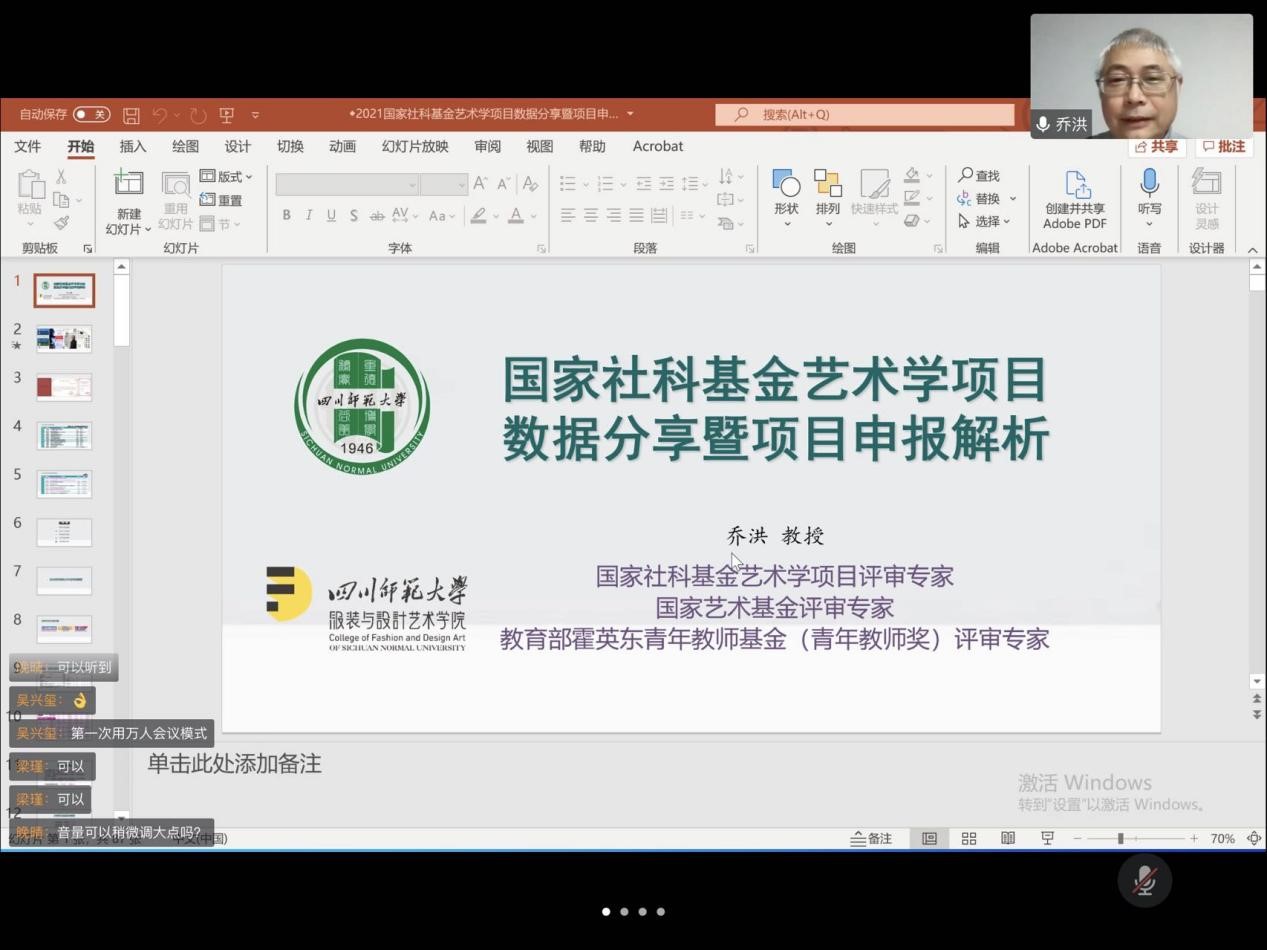The height and width of the screenshot is (950, 1267).
Task: Switch to Normal view icon in status bar
Action: 929,839
